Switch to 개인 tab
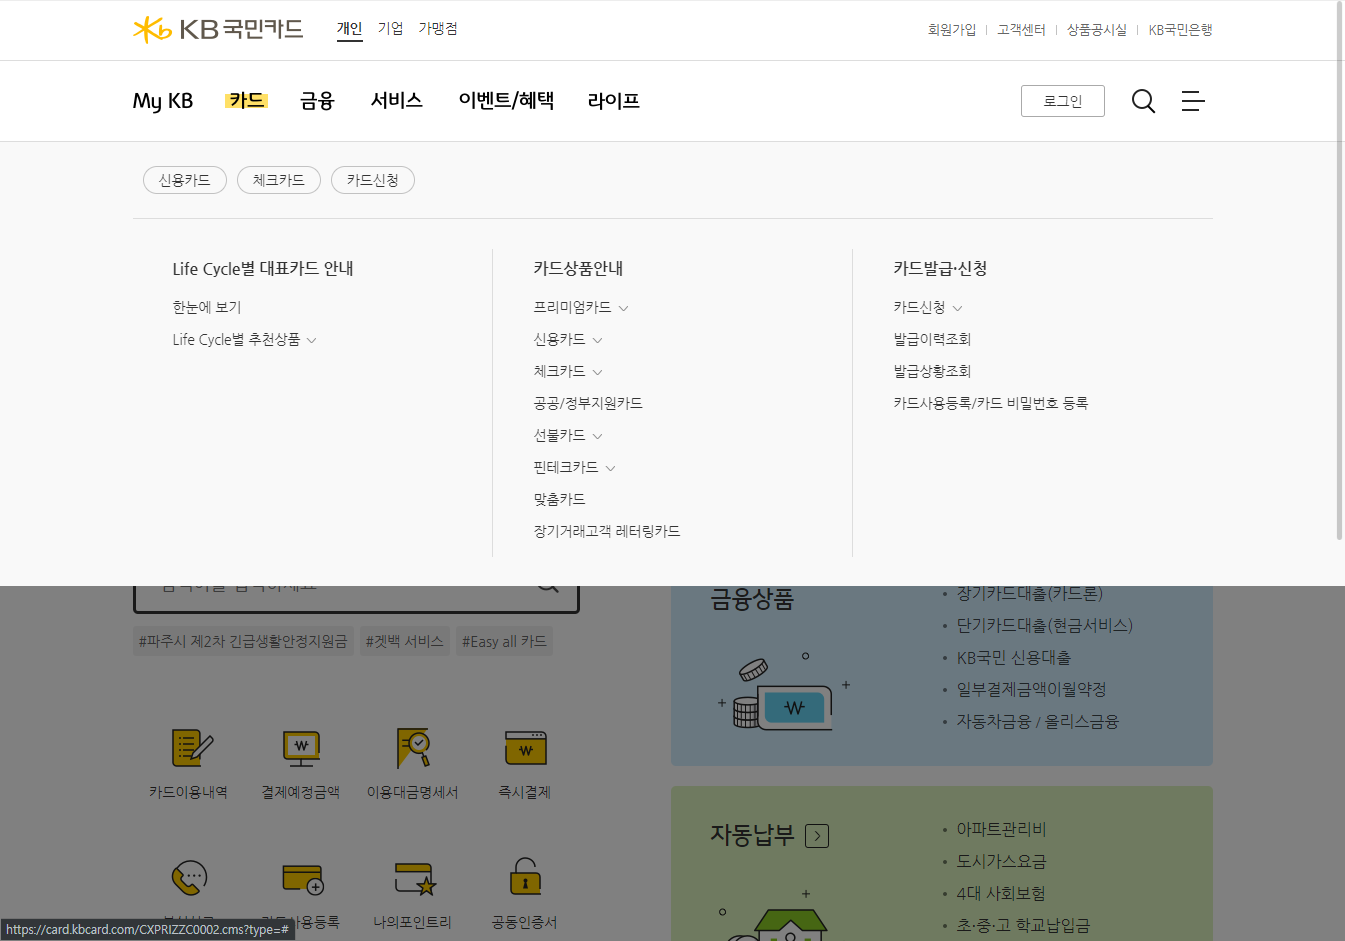The image size is (1345, 941). (349, 29)
